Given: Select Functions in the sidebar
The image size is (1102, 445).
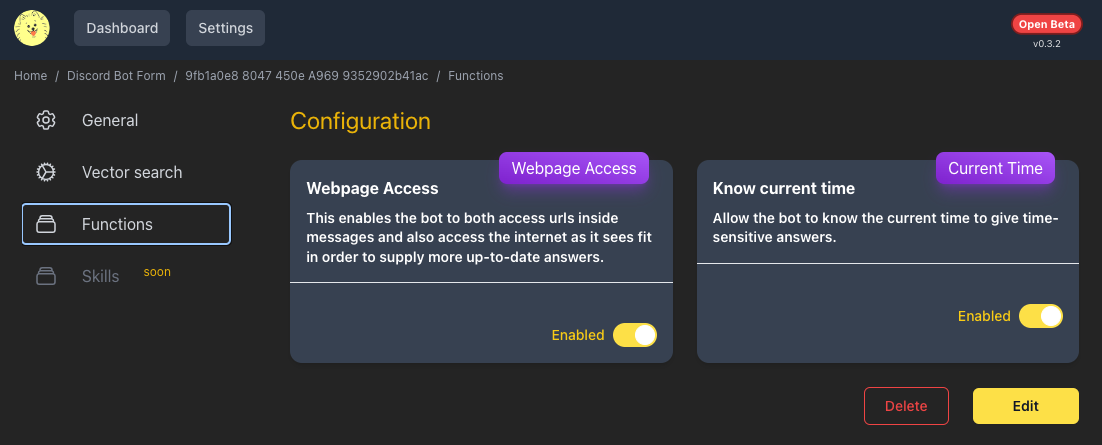Looking at the screenshot, I should point(127,224).
